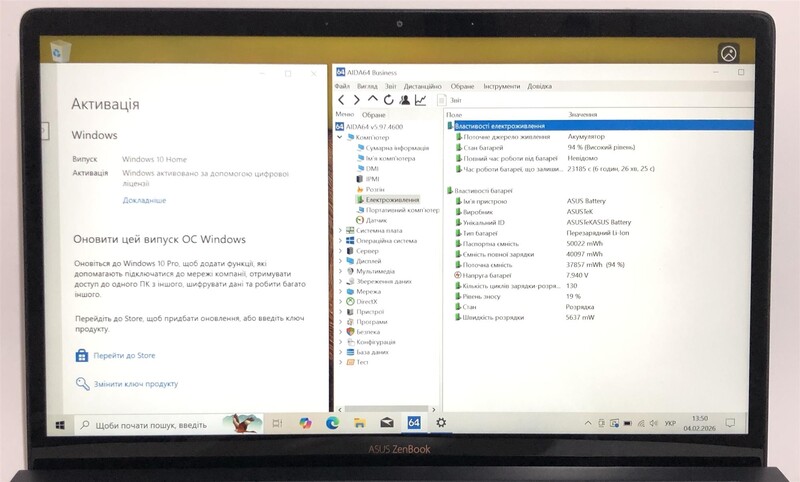Click the Докладніше link
Image resolution: width=800 pixels, height=482 pixels.
[144, 200]
